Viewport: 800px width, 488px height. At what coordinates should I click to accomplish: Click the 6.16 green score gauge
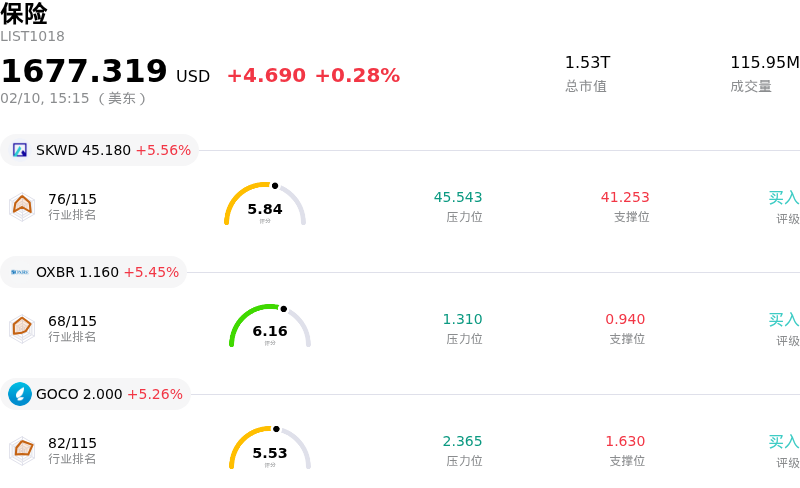[x=270, y=327]
